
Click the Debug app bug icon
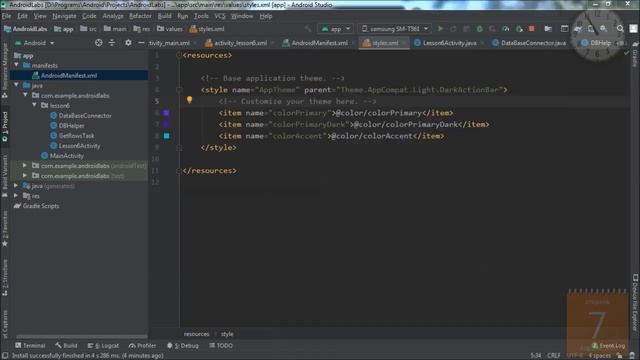coord(480,29)
